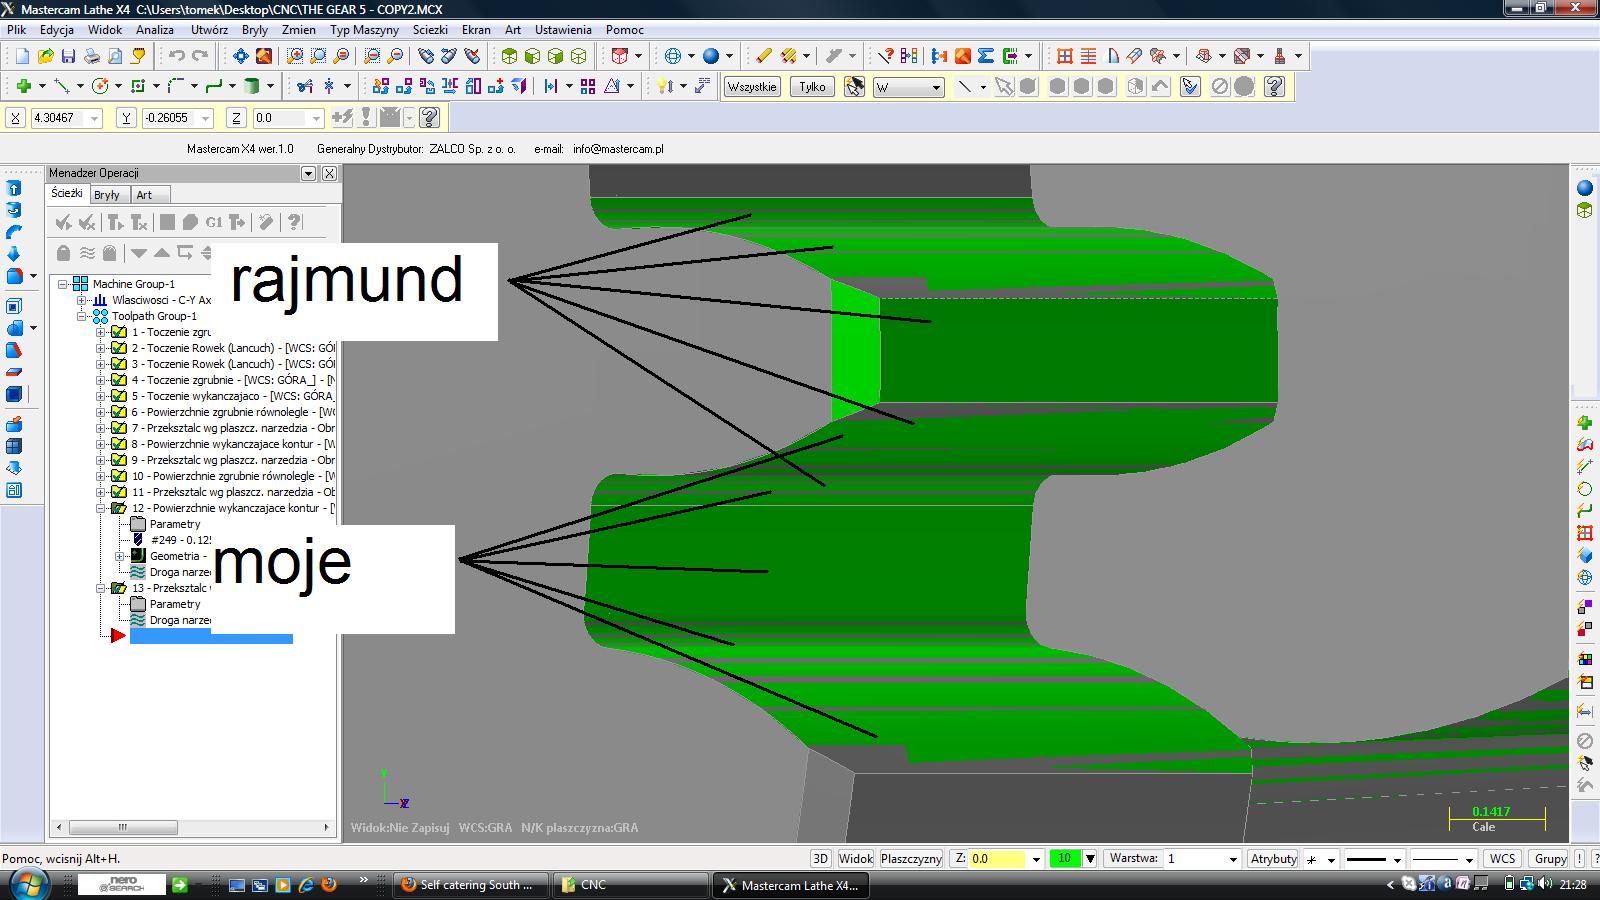Click the blue Sigma icon
The width and height of the screenshot is (1600, 900).
(x=986, y=56)
